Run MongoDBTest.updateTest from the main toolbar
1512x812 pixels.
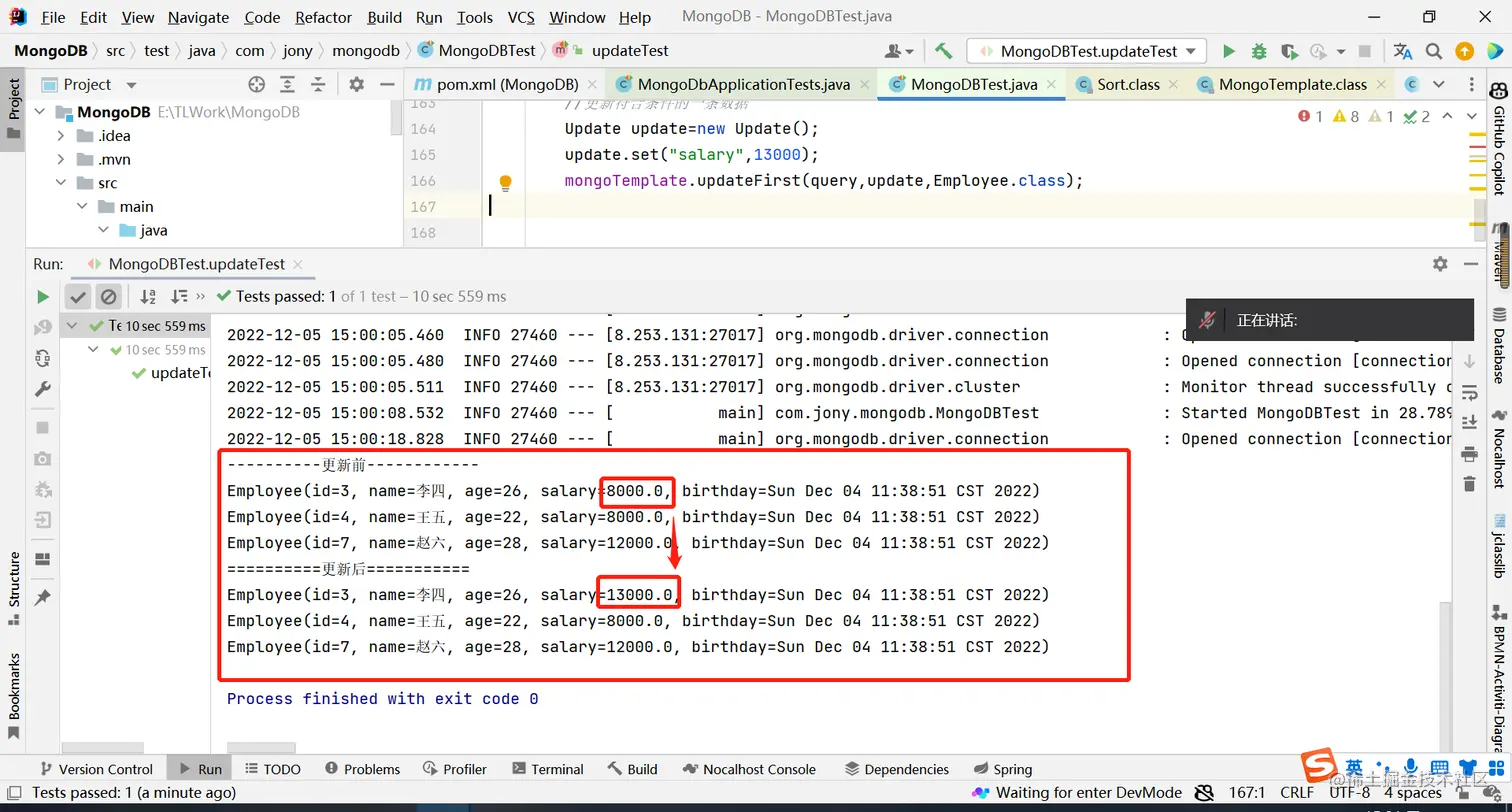click(x=1229, y=51)
